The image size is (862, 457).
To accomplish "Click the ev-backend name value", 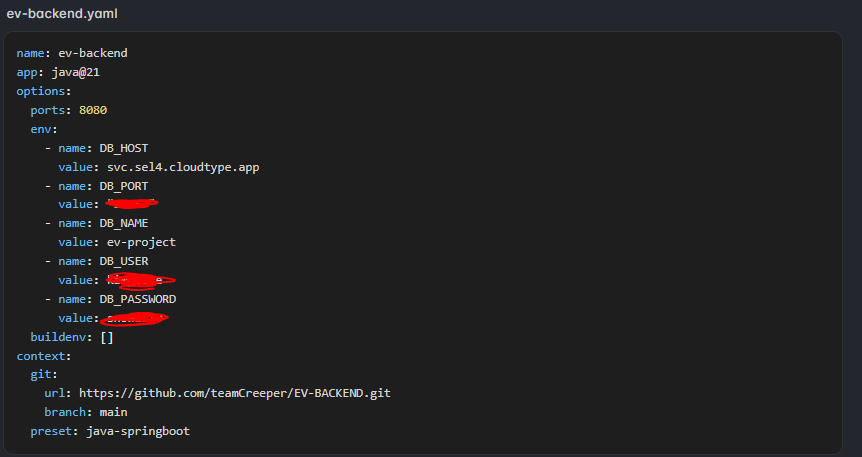I will click(x=93, y=53).
